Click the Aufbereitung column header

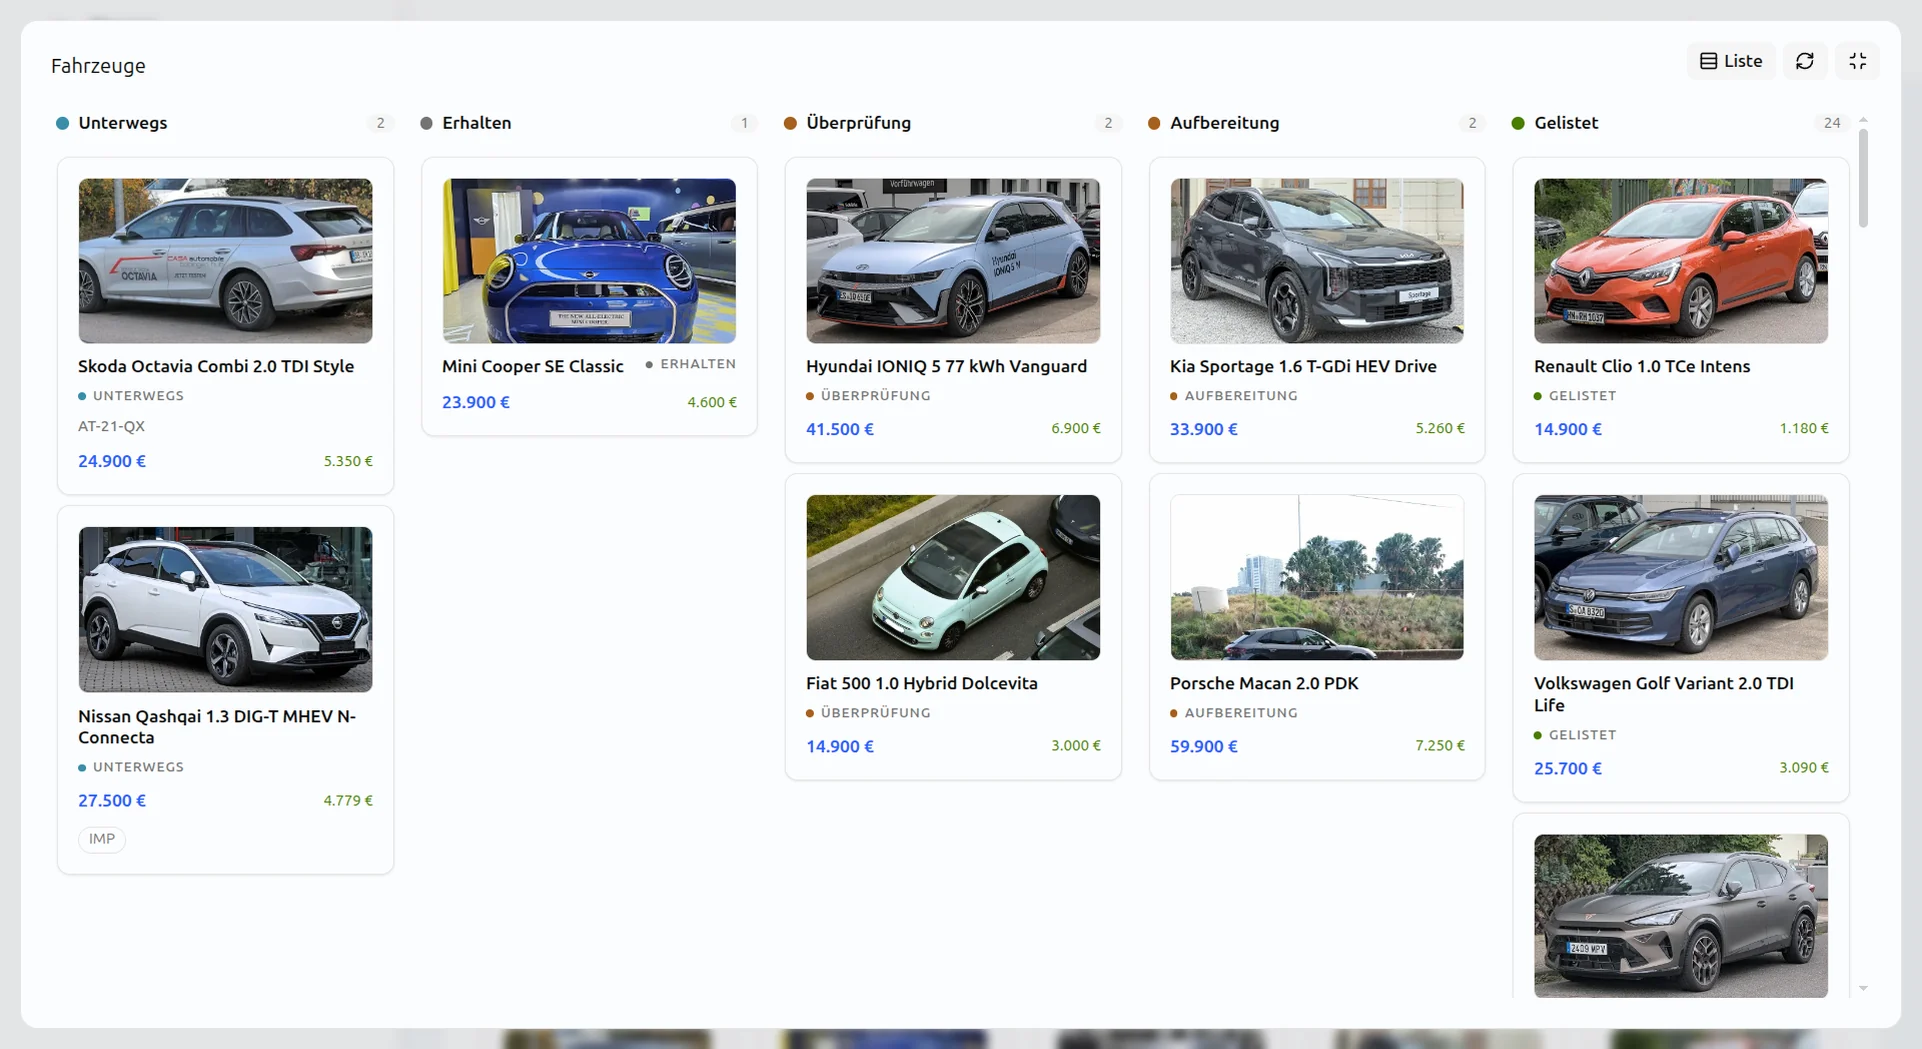[1225, 123]
